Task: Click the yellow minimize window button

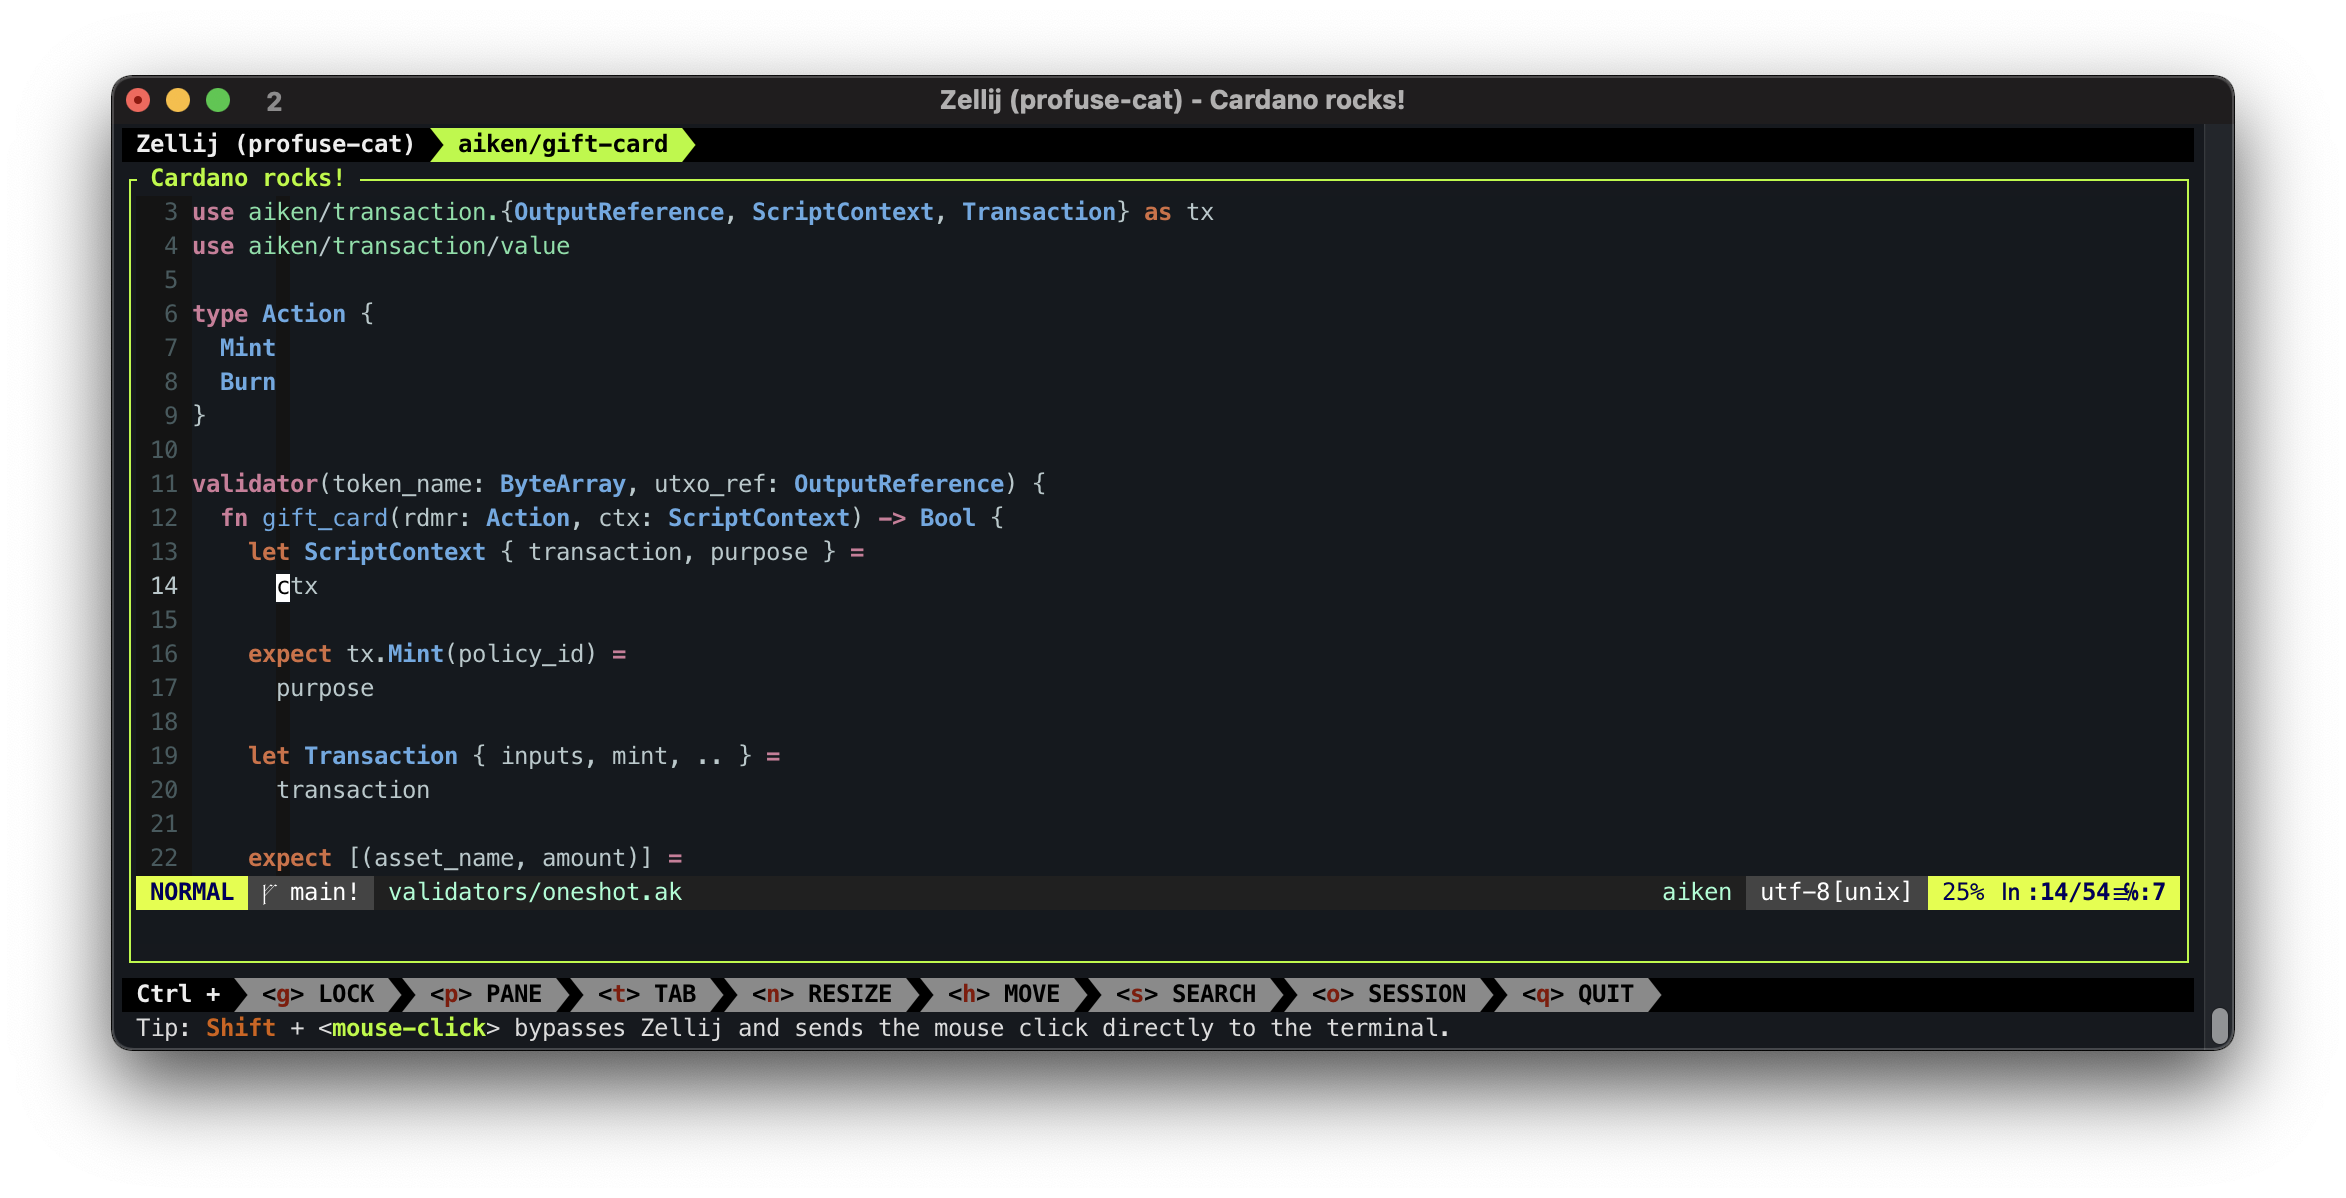Action: [178, 100]
